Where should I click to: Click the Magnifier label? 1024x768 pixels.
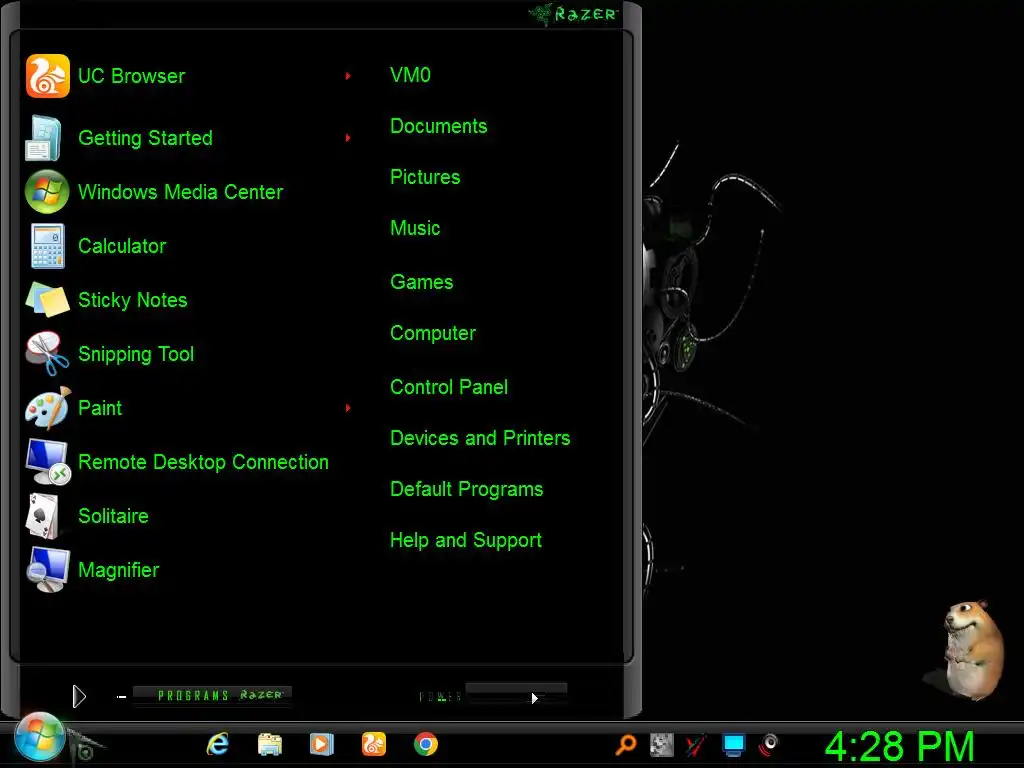118,570
